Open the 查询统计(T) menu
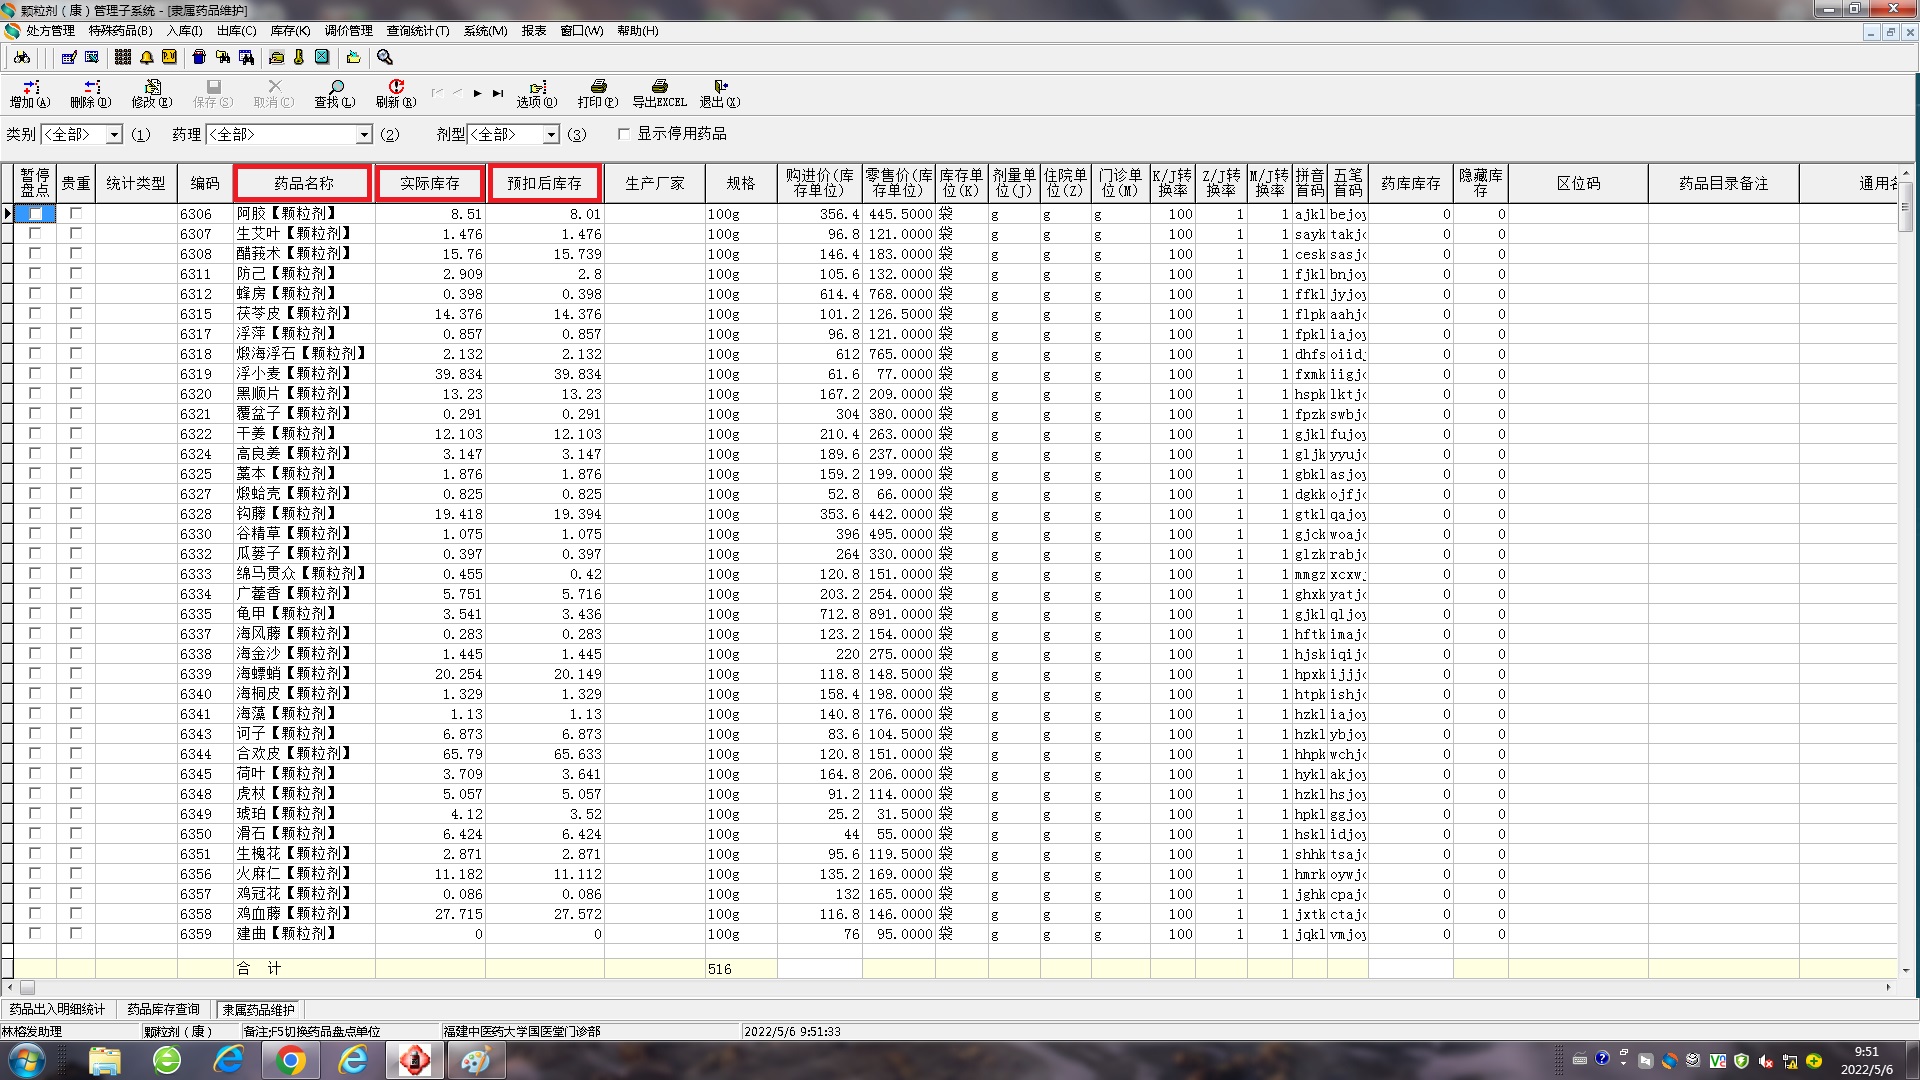Image resolution: width=1920 pixels, height=1080 pixels. pos(417,31)
